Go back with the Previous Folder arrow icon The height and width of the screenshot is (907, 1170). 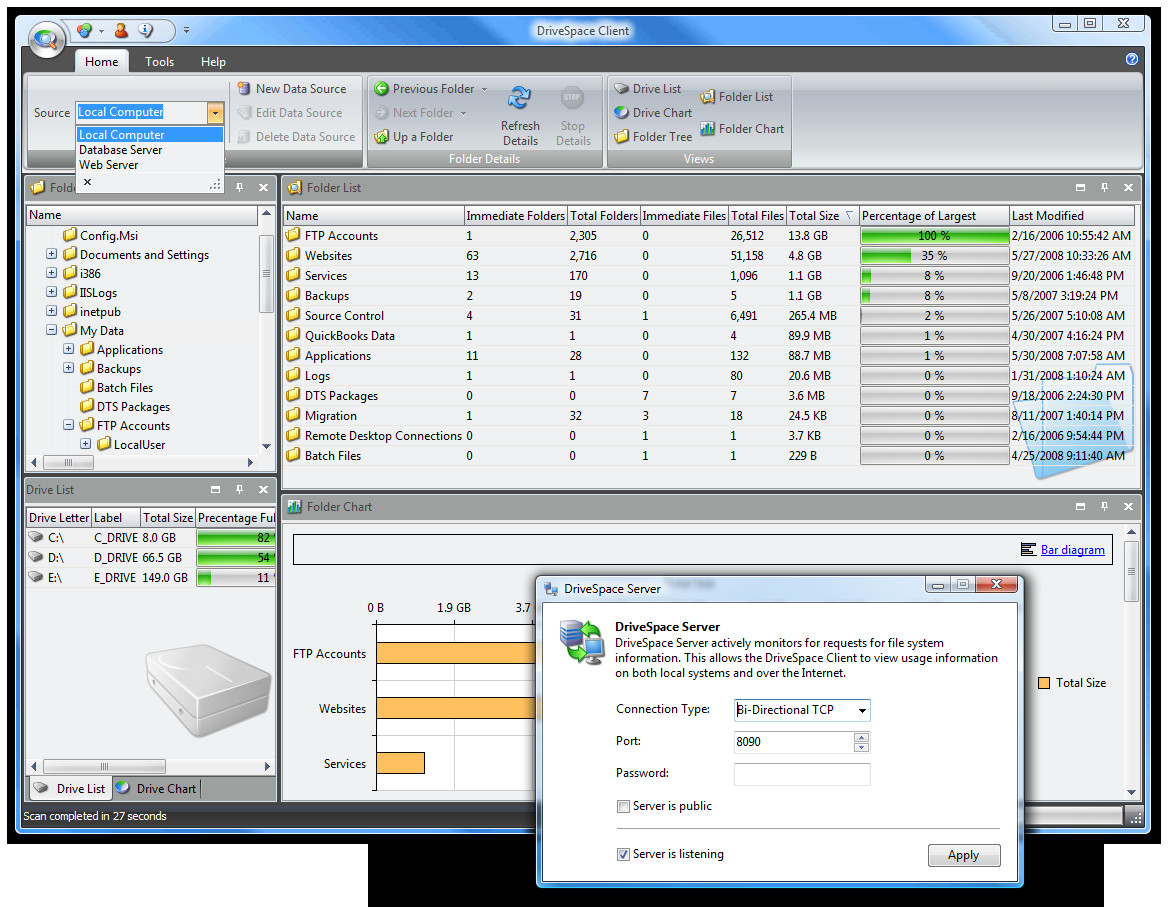tap(381, 89)
